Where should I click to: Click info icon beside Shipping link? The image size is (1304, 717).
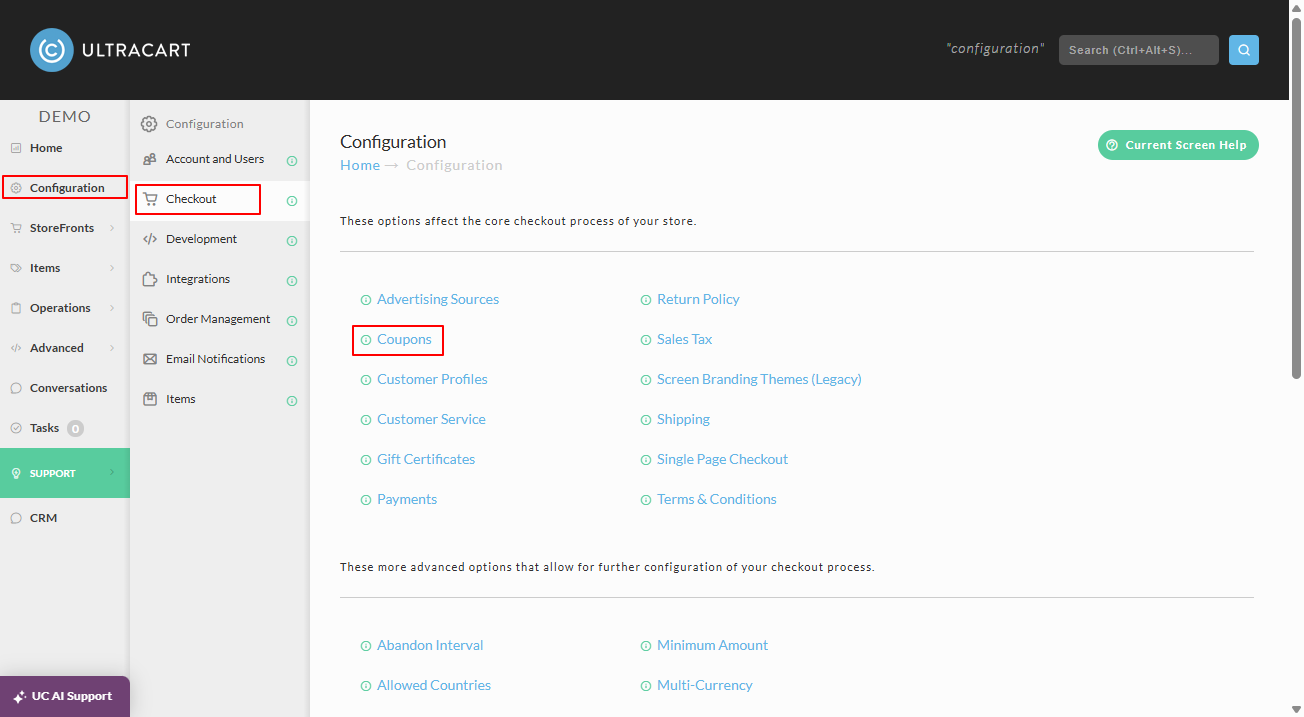tap(646, 420)
